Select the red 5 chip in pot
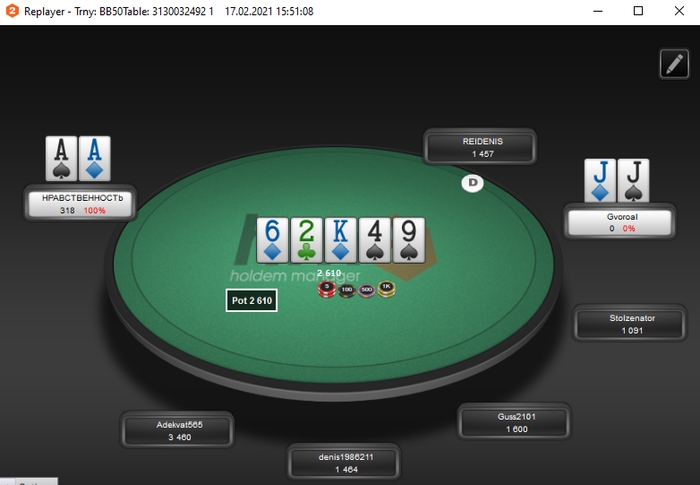700x485 pixels. (x=327, y=289)
